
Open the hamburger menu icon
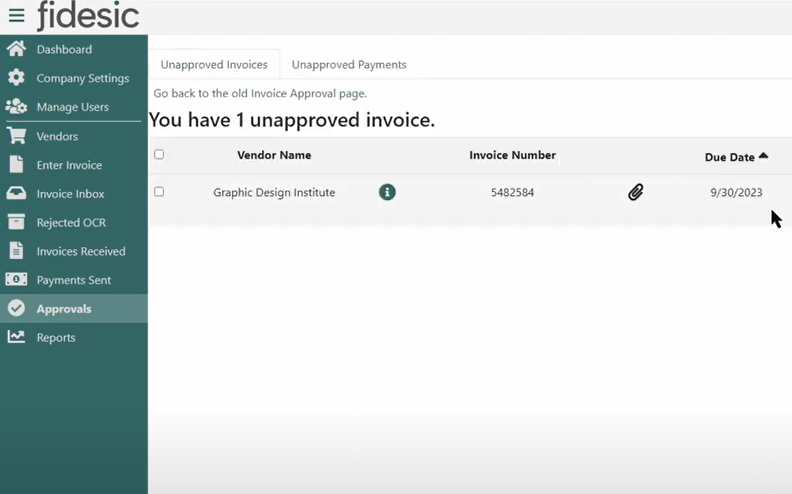coord(16,16)
